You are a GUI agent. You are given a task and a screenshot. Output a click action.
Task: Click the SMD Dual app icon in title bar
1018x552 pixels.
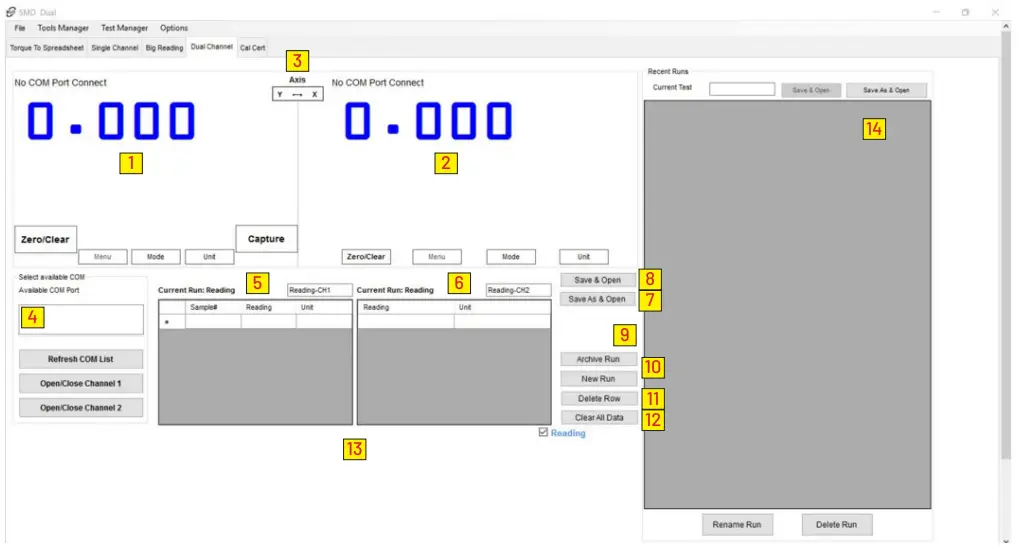pyautogui.click(x=10, y=12)
